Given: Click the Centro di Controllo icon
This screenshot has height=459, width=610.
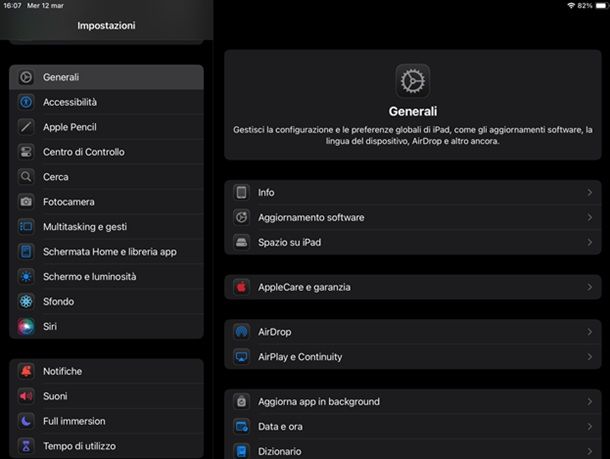Looking at the screenshot, I should [x=26, y=152].
